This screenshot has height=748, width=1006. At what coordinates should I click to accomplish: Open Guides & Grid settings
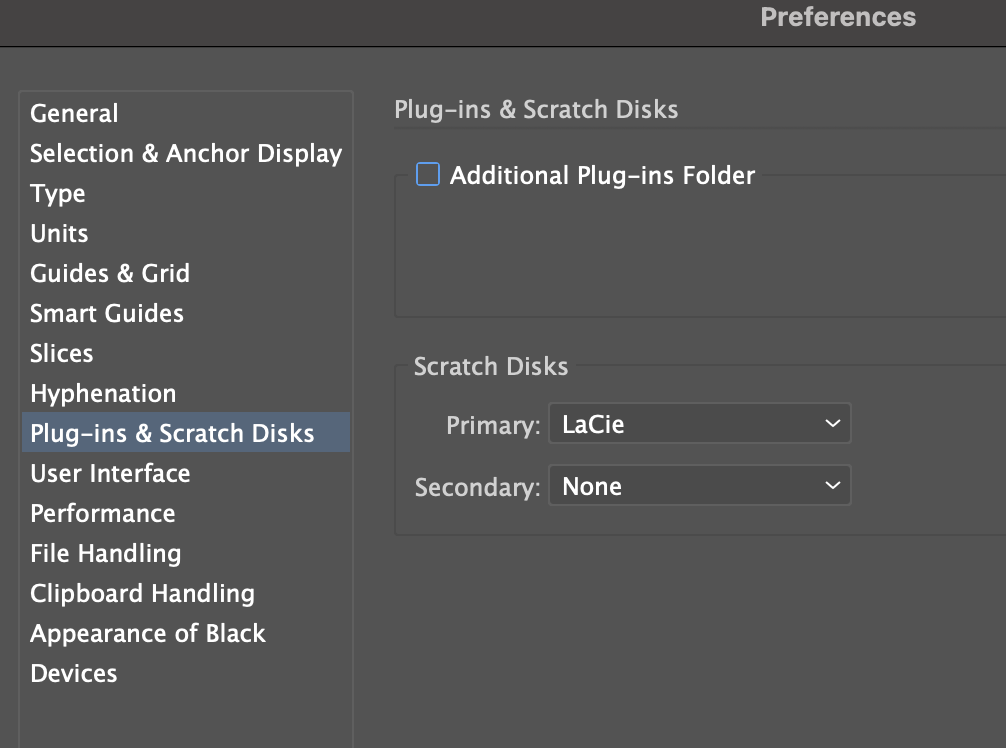110,273
